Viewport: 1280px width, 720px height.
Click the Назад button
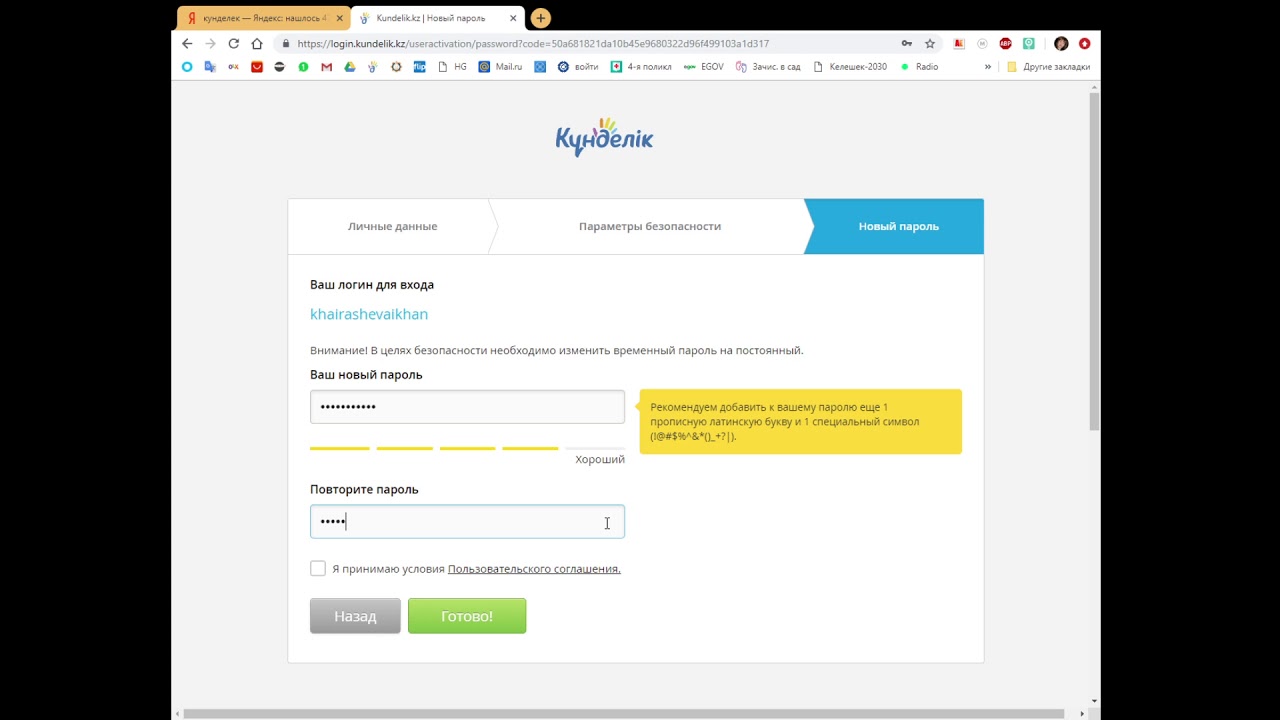(x=355, y=616)
